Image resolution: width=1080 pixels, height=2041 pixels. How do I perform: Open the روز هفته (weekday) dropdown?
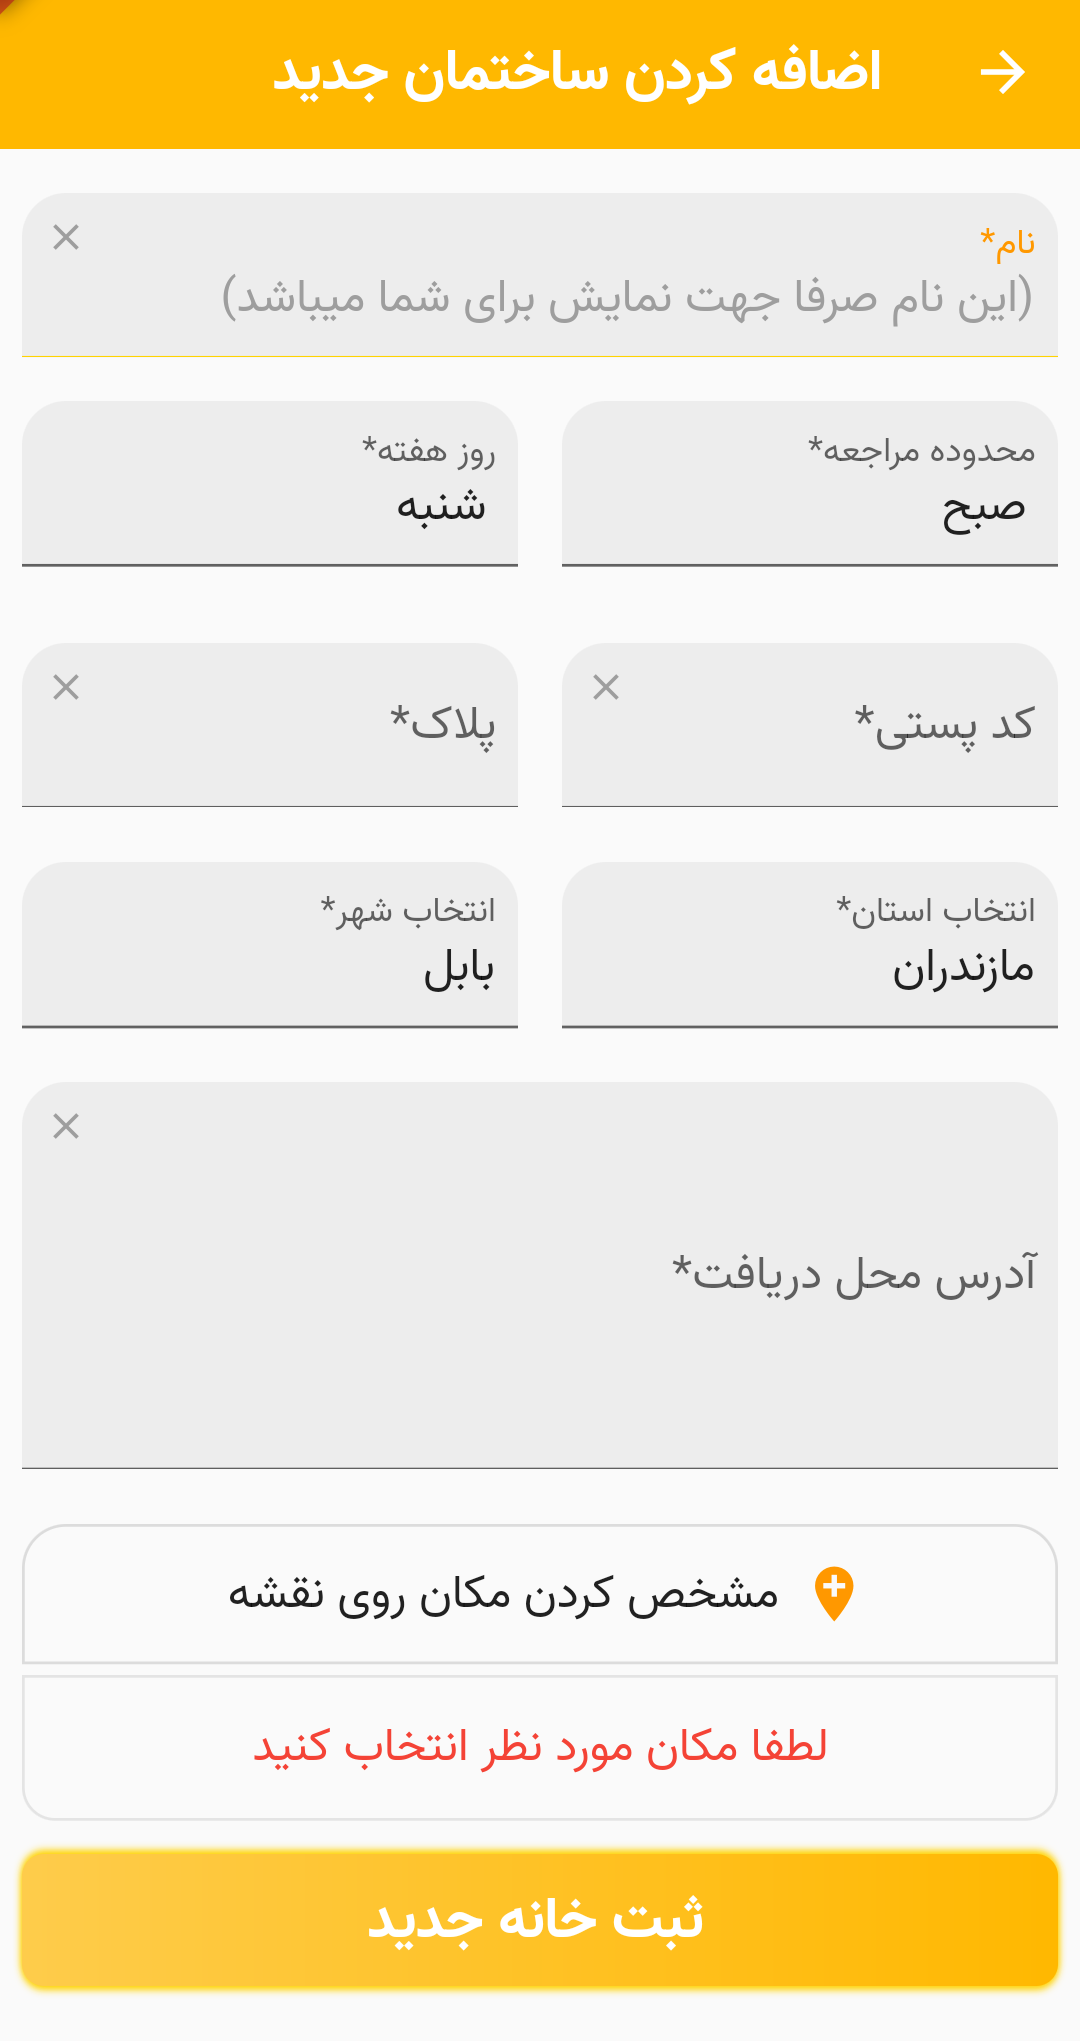270,484
